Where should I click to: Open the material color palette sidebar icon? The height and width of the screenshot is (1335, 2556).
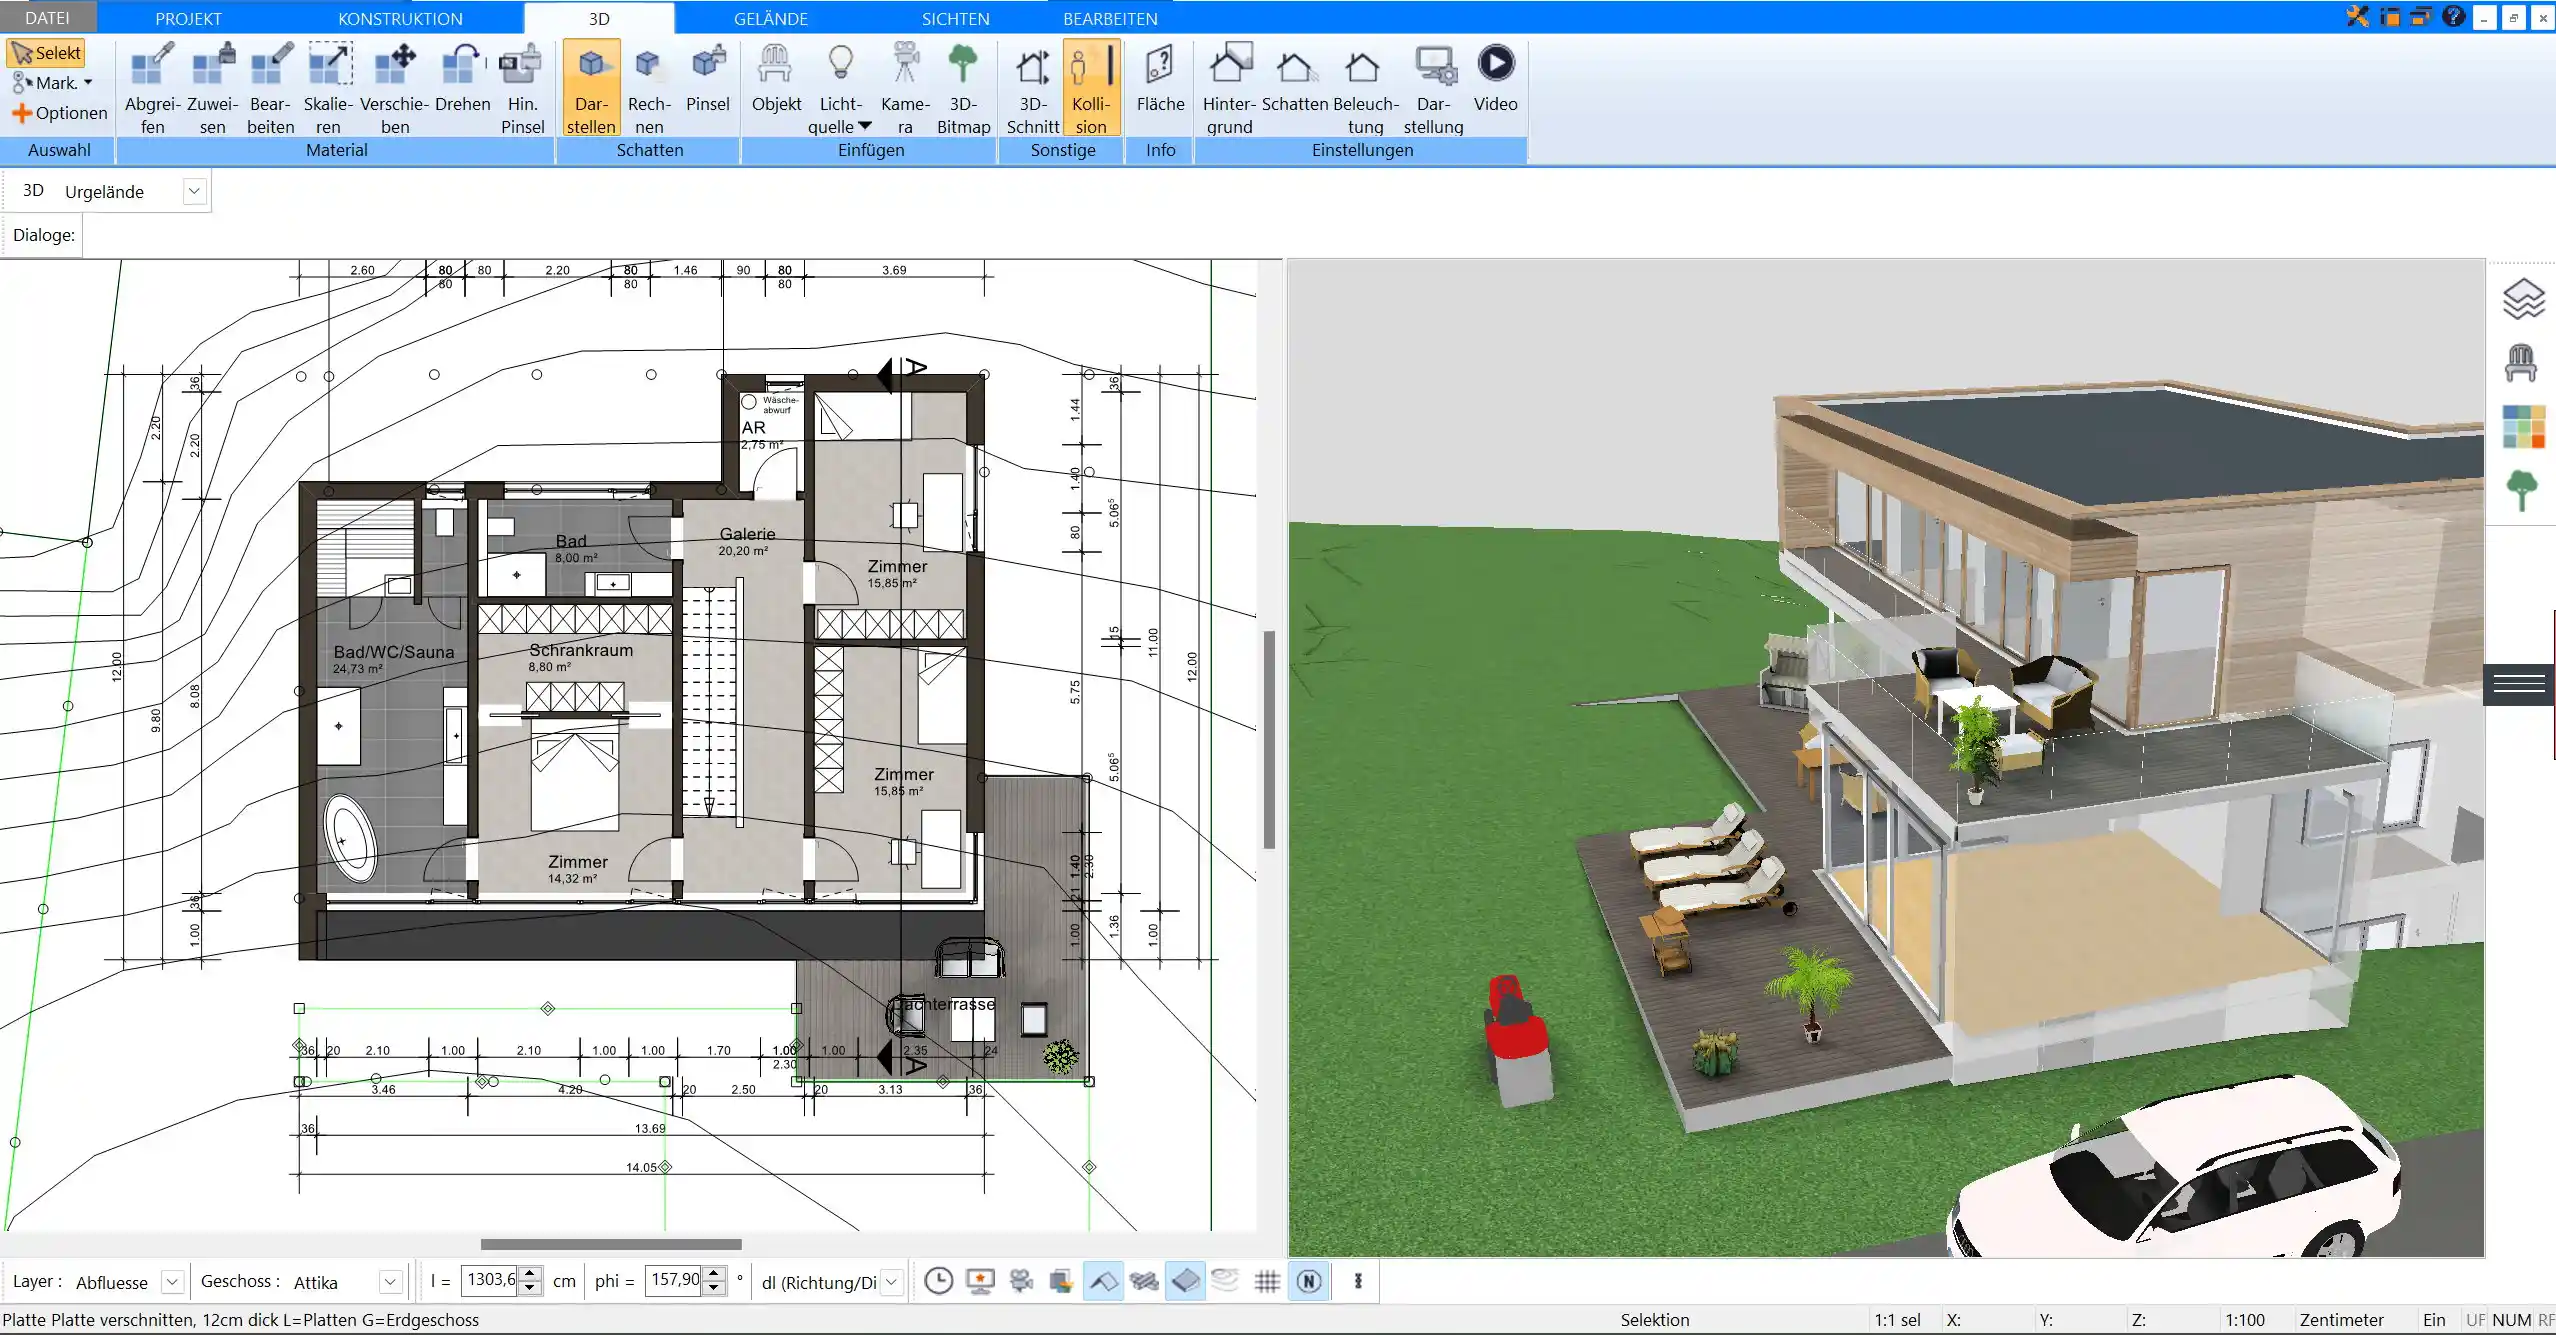[2523, 427]
